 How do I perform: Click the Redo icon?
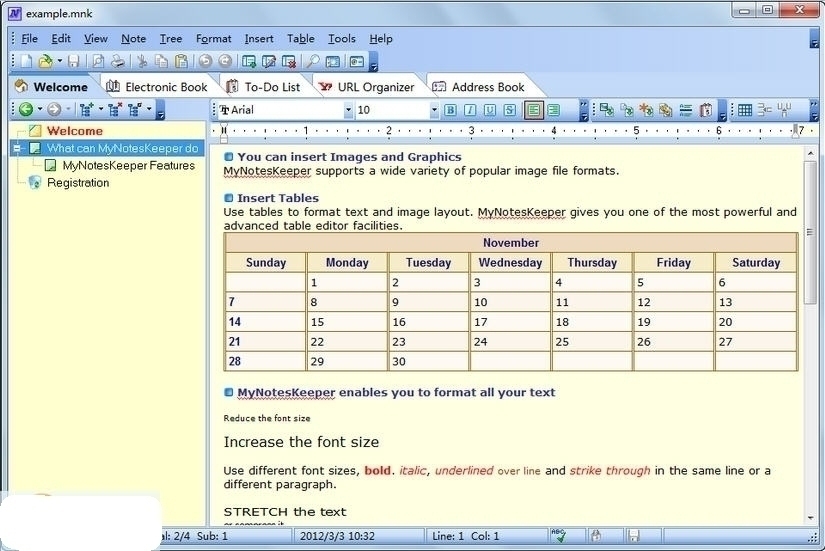(x=225, y=62)
